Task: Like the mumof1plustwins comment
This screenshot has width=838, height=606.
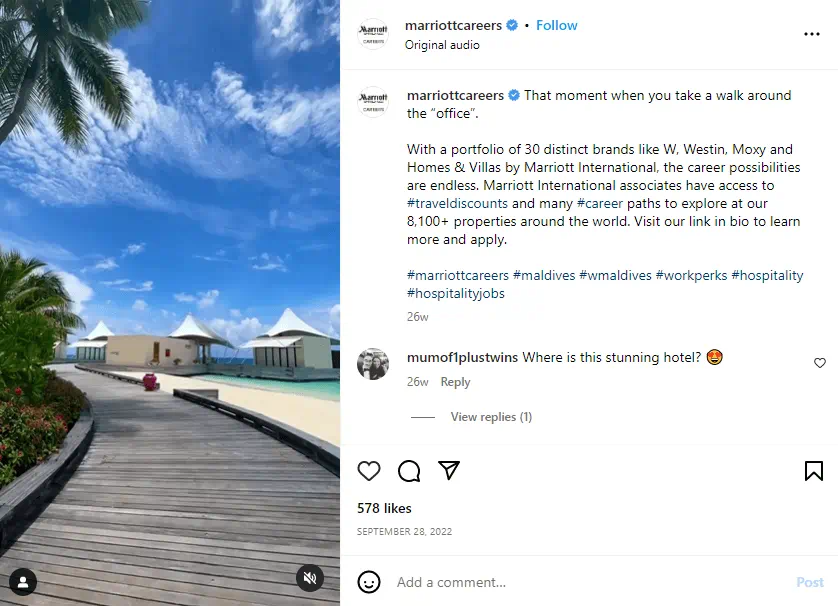Action: pyautogui.click(x=819, y=363)
